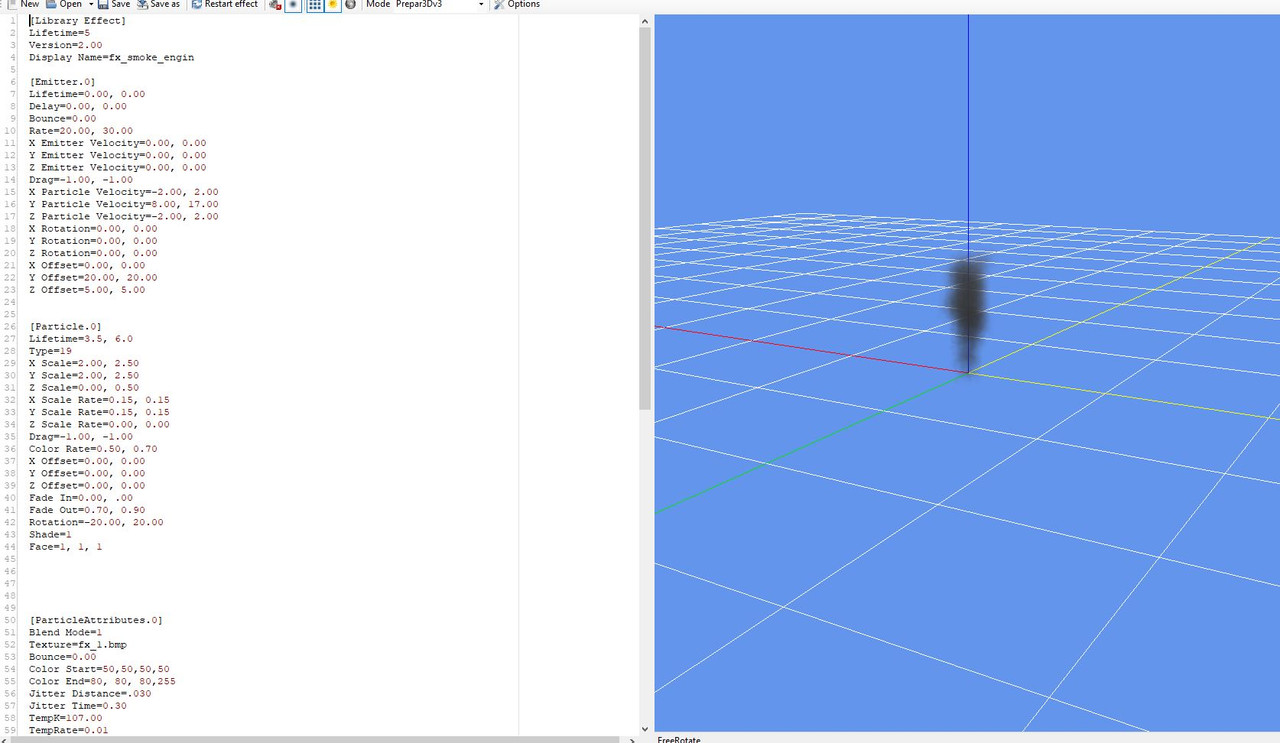This screenshot has height=743, width=1280.
Task: Click the camera icon with red mark
Action: 275,4
